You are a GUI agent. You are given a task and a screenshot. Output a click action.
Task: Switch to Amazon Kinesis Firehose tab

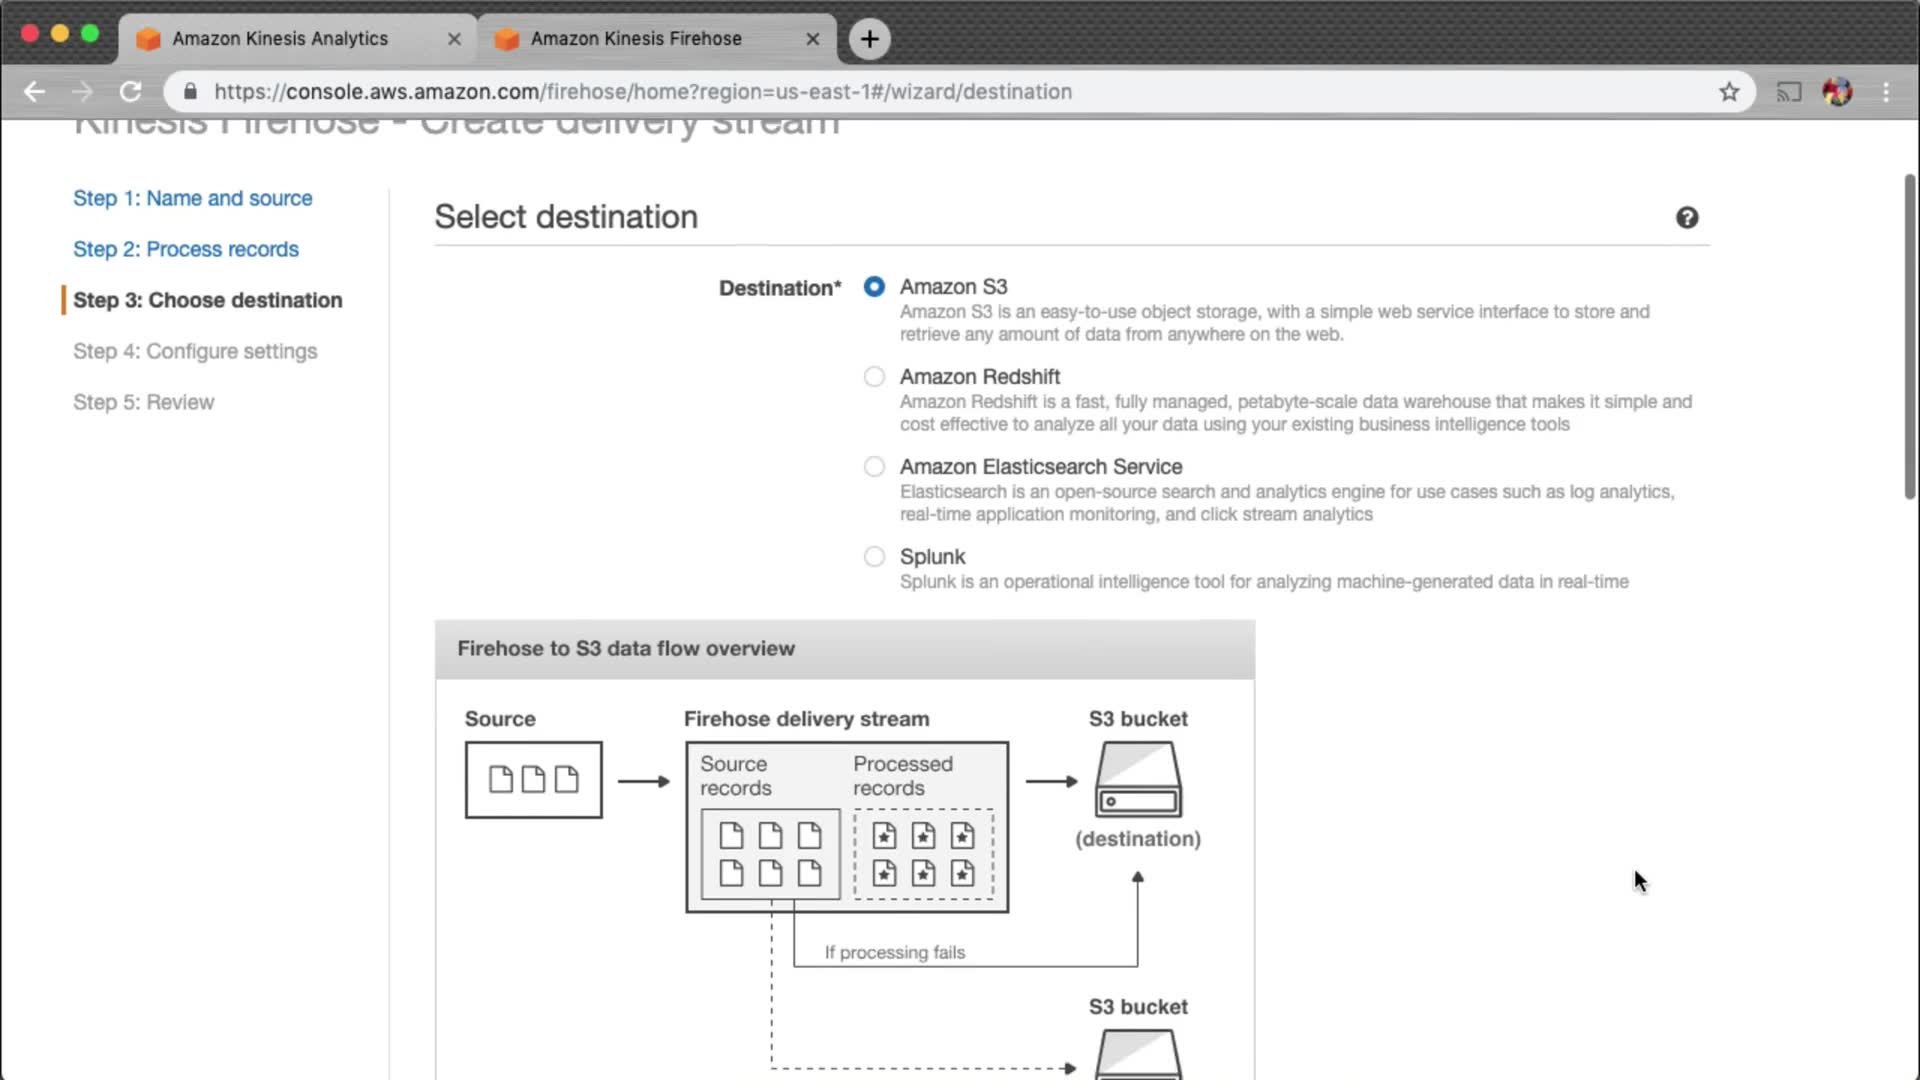coord(636,39)
